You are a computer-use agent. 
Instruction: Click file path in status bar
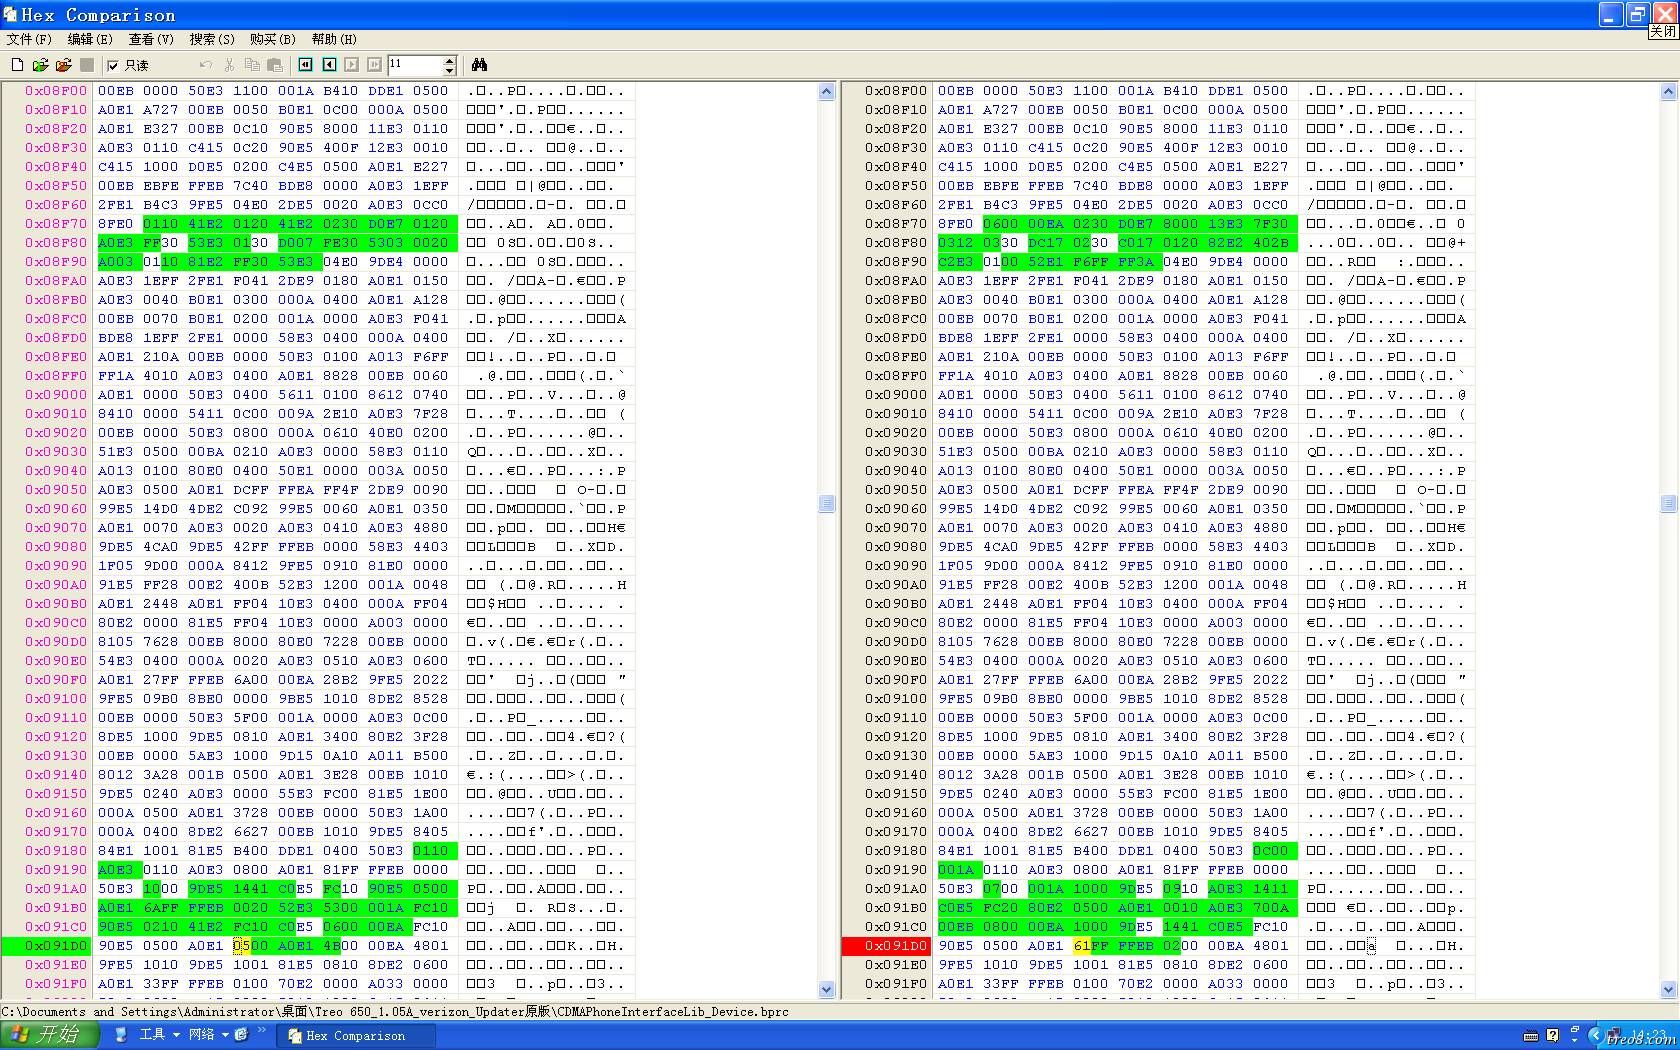click(395, 1012)
